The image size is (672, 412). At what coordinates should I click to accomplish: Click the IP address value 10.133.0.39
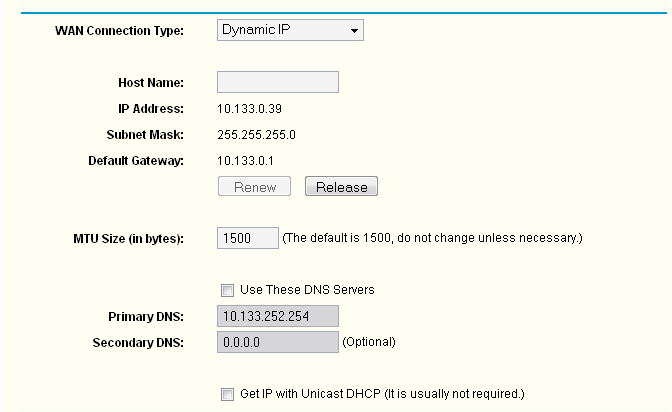(x=248, y=108)
